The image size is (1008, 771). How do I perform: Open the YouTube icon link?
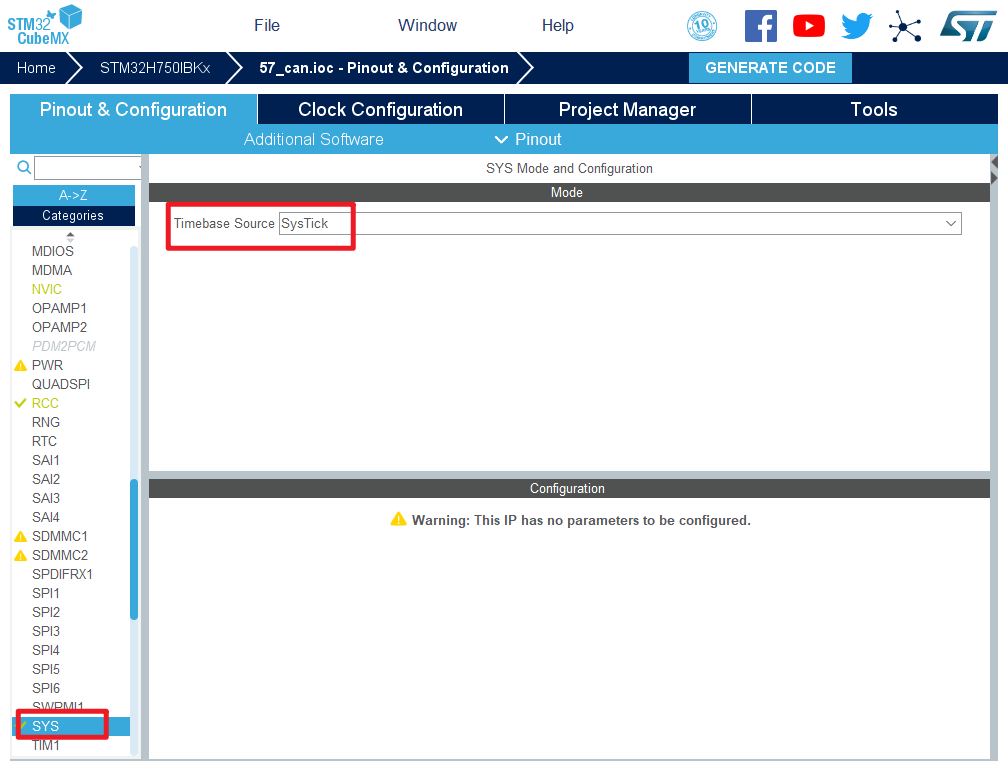click(808, 26)
